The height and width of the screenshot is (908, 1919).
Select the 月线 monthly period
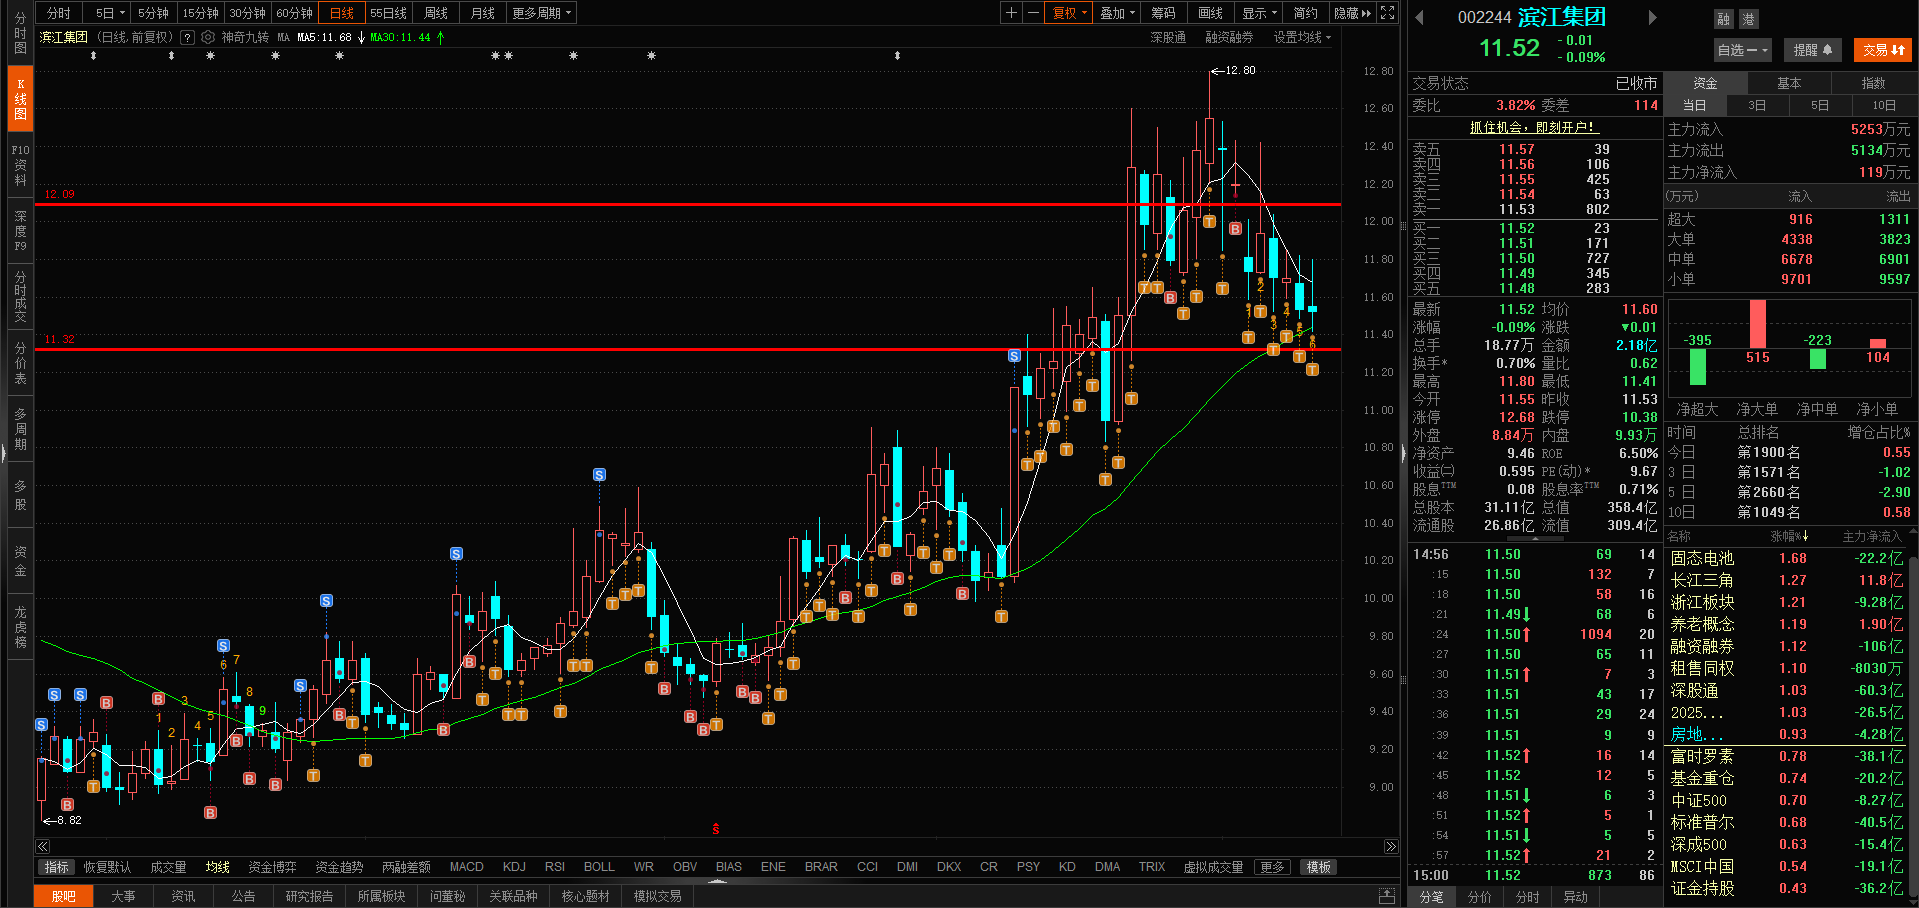tap(483, 13)
